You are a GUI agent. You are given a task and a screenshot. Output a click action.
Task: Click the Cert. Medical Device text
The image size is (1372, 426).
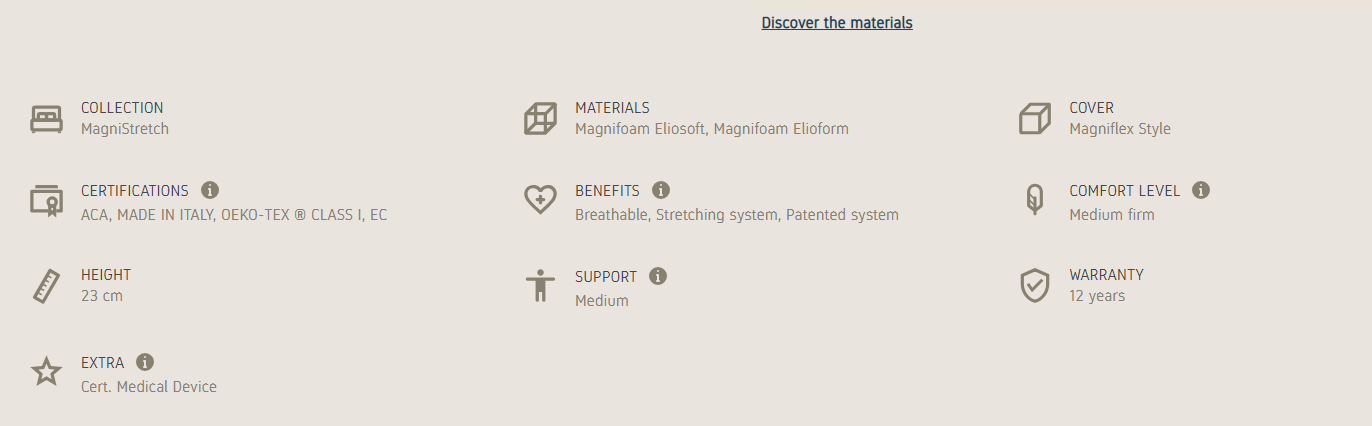click(x=149, y=387)
